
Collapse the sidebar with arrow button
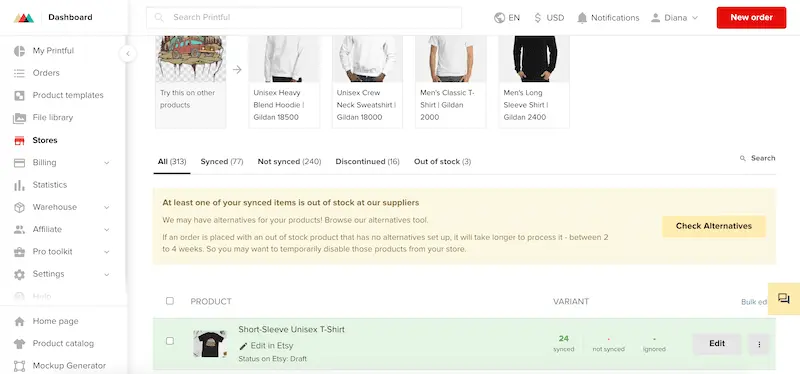[128, 53]
